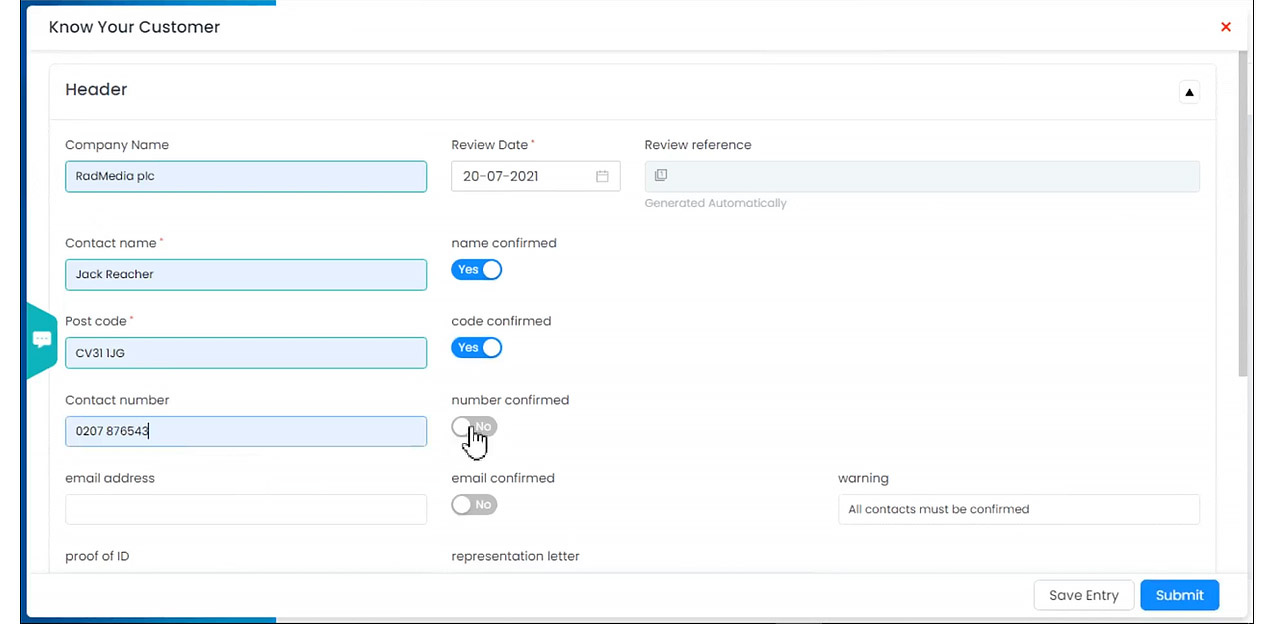The height and width of the screenshot is (625, 1279).
Task: Click the teal chat bubble side tab
Action: point(41,340)
